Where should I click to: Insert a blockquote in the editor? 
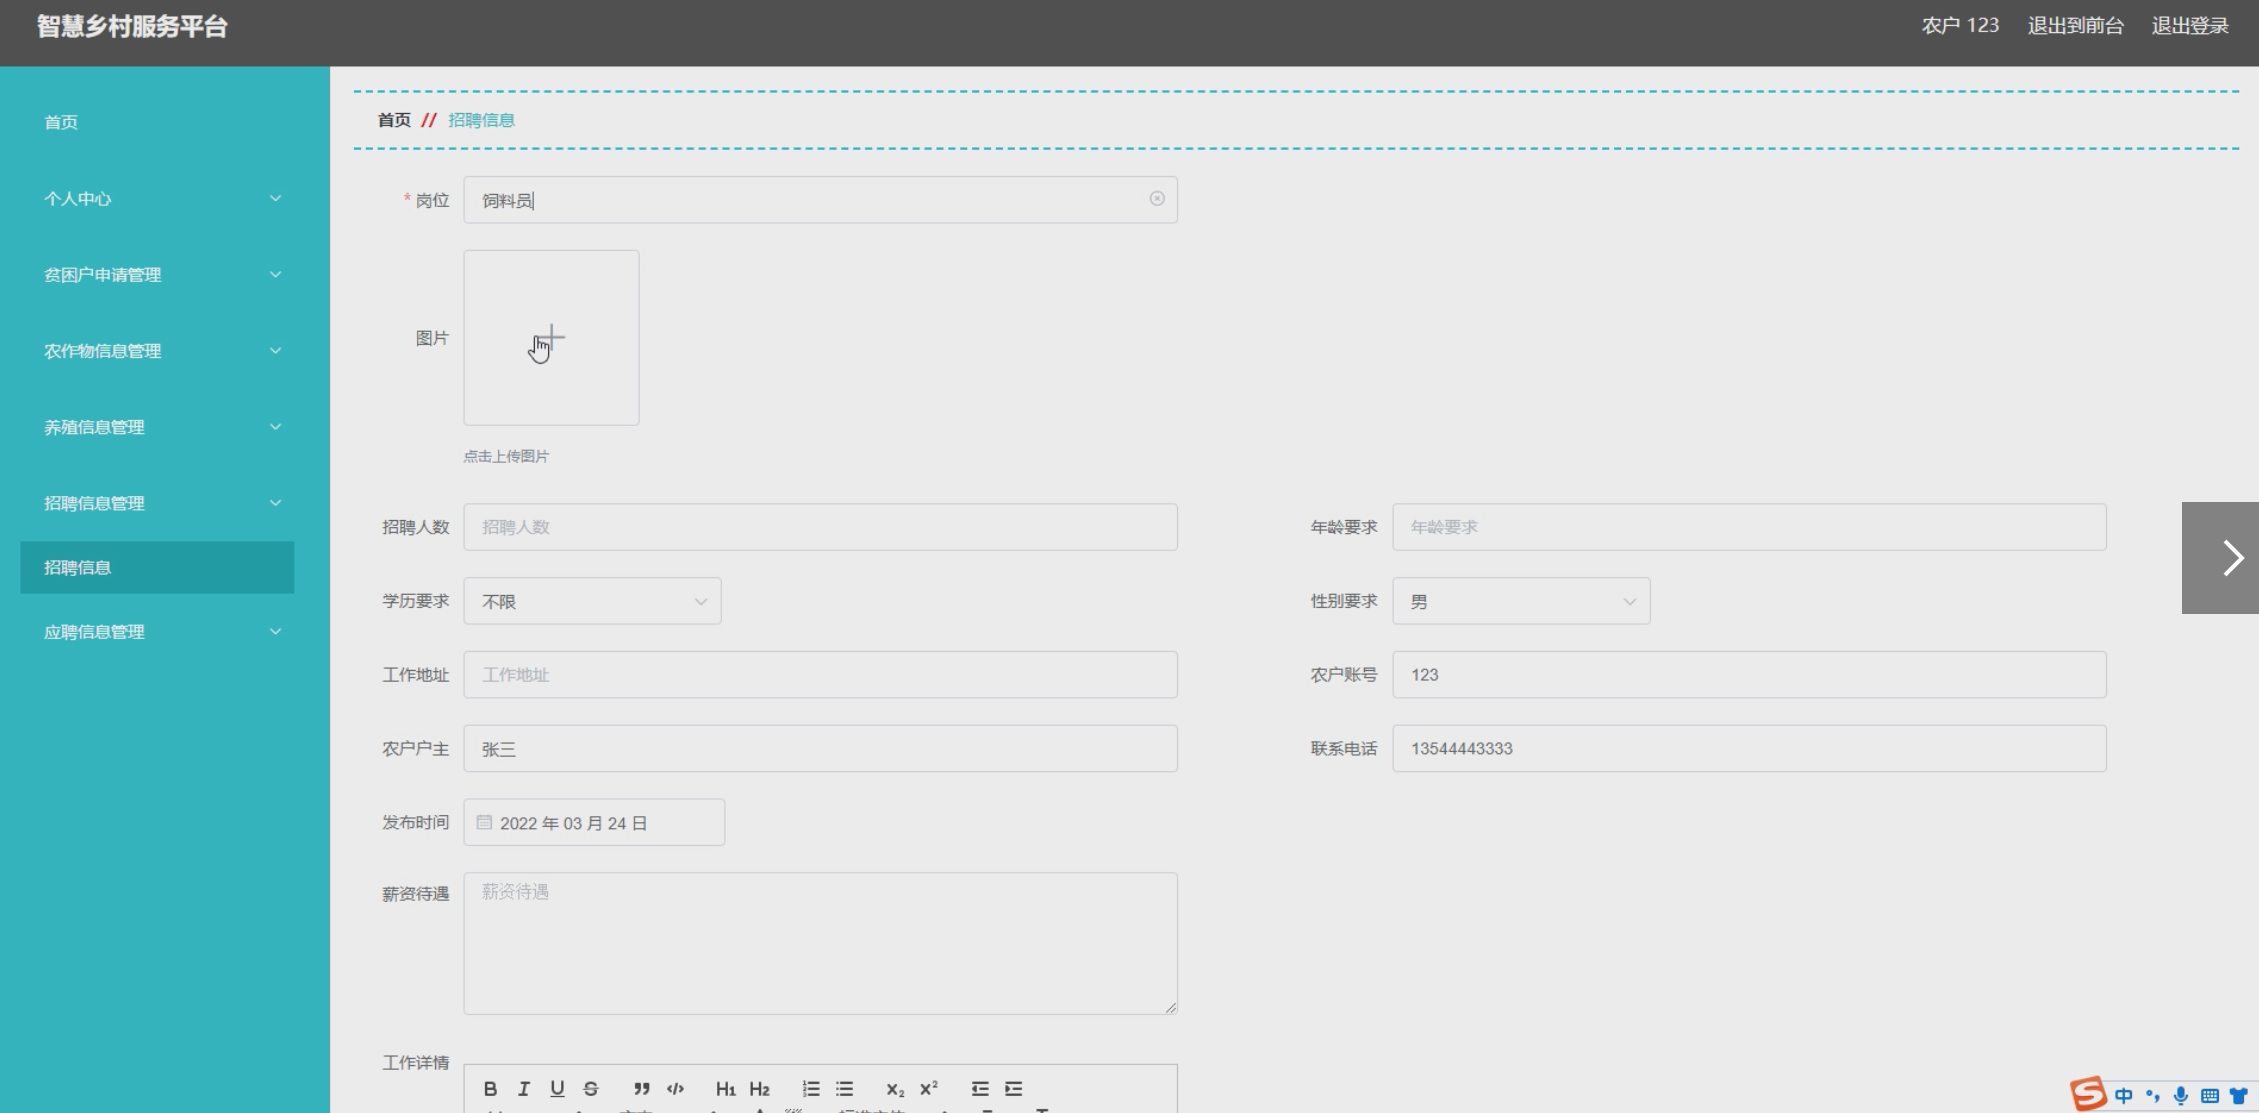tap(641, 1089)
